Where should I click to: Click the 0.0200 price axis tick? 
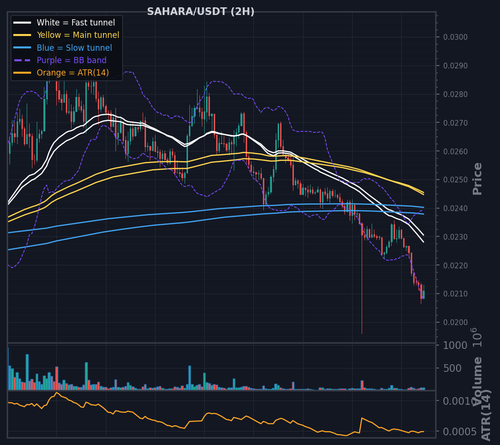click(455, 322)
